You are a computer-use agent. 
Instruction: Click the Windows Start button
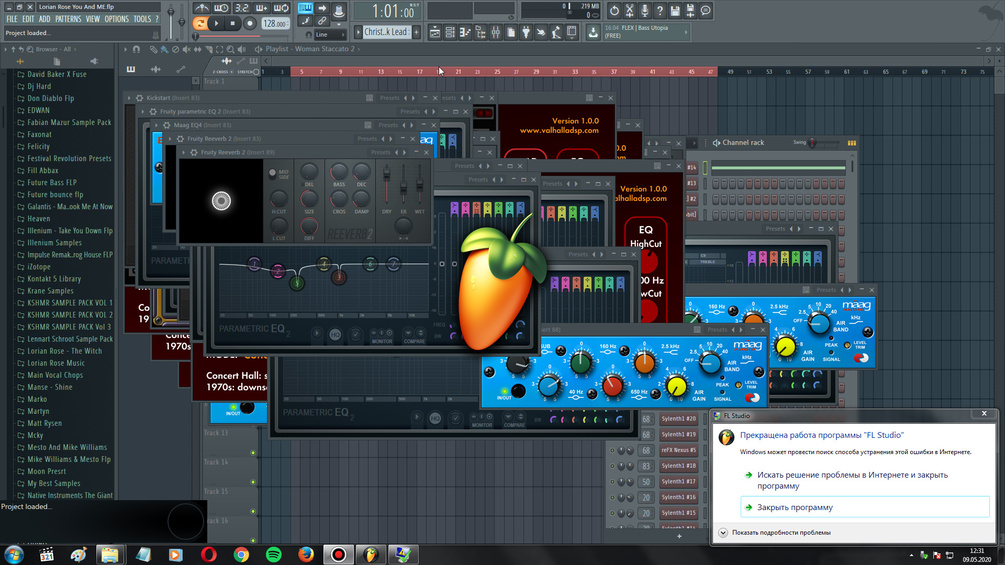pos(13,554)
